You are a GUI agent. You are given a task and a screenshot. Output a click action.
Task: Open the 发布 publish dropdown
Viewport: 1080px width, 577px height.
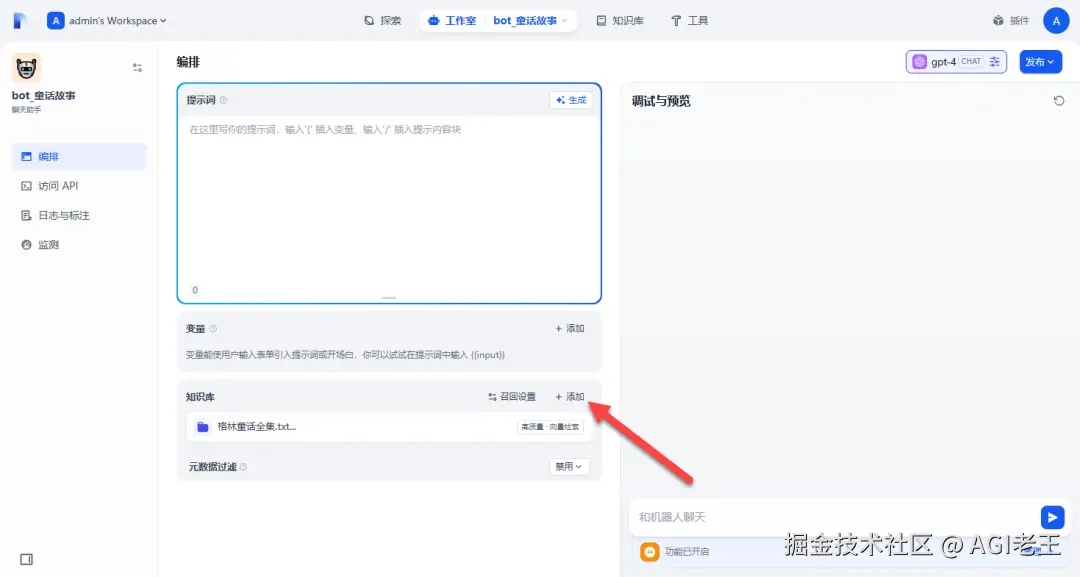[1040, 62]
